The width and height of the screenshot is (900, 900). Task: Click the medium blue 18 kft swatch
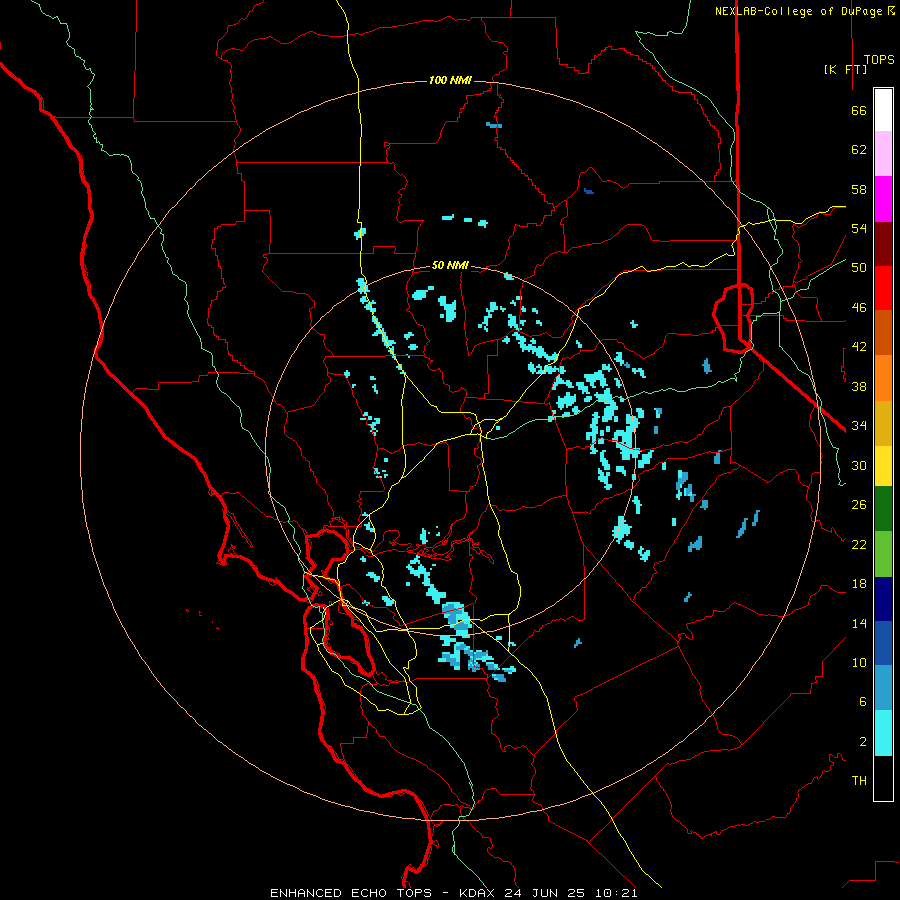883,643
